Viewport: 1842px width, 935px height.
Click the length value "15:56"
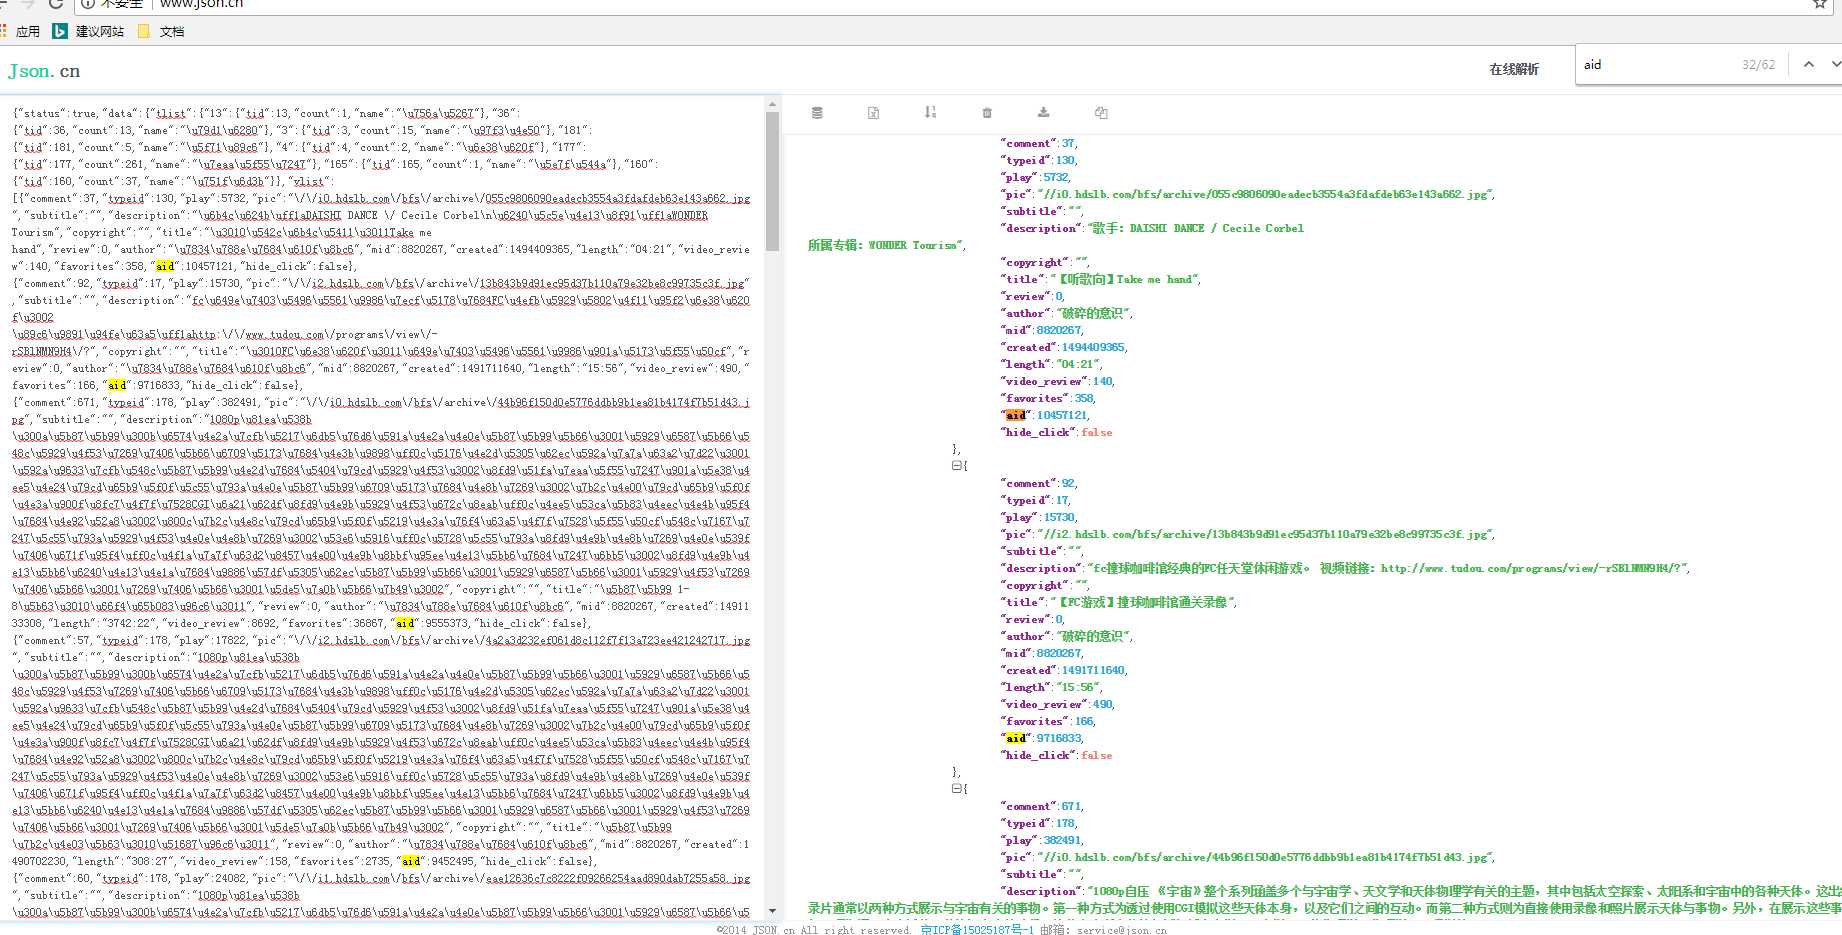1076,687
